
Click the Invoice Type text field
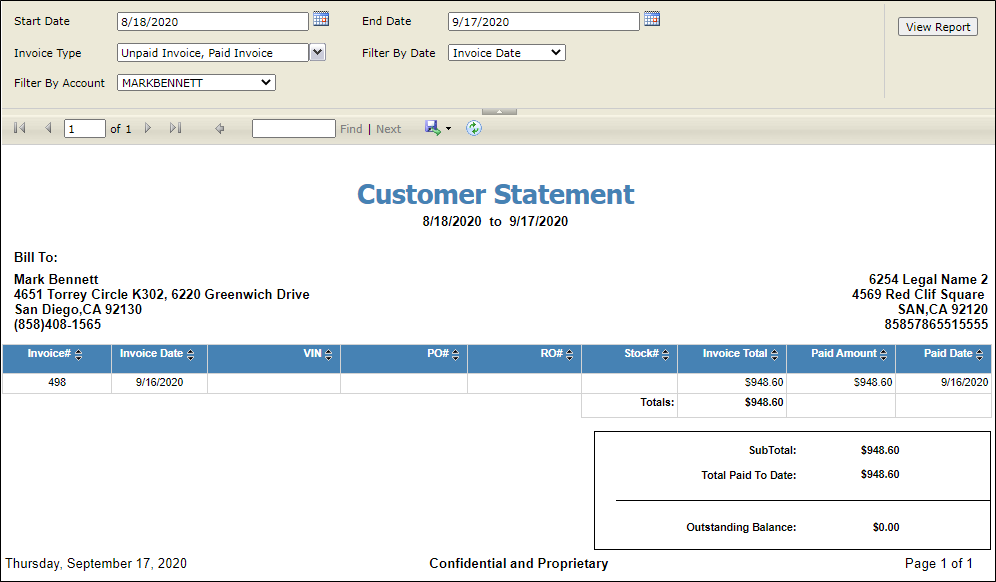pos(213,53)
